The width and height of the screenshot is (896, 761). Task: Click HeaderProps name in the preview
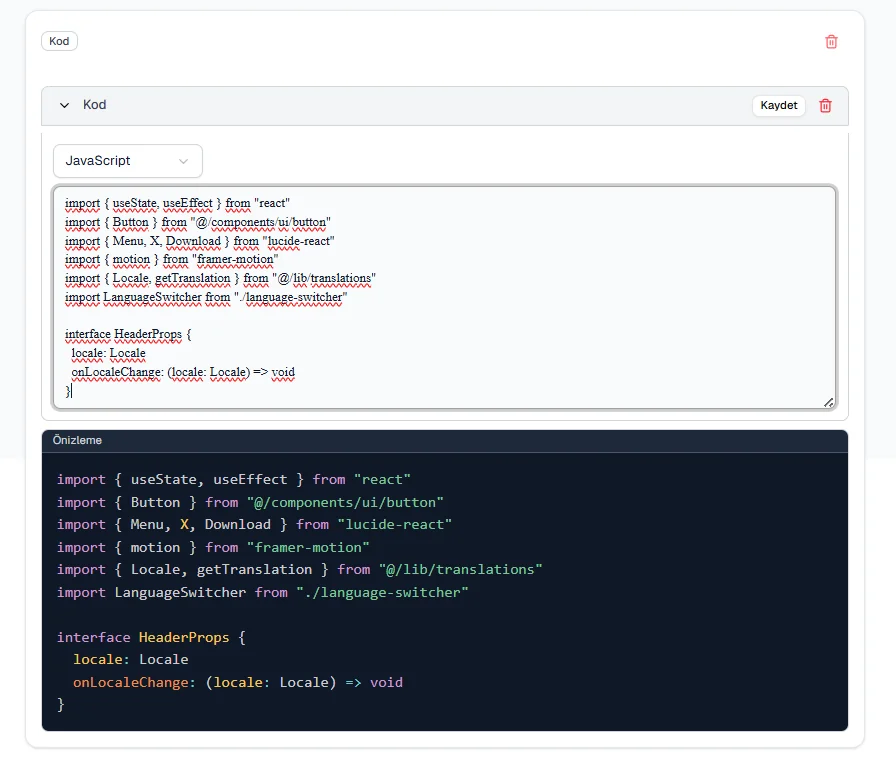point(183,638)
